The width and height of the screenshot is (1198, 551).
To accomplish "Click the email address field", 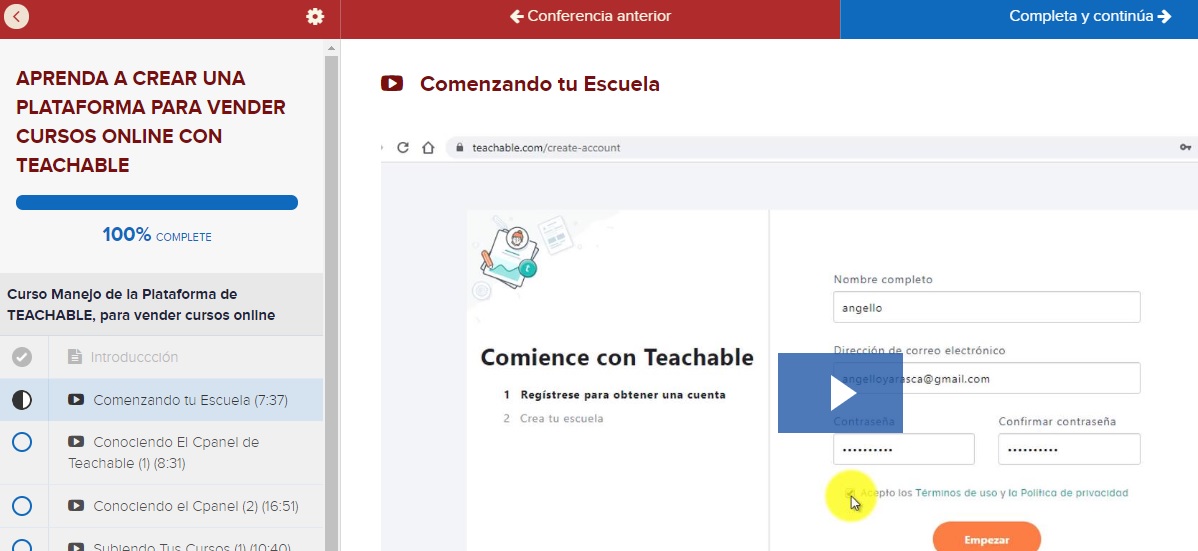I will click(x=986, y=378).
